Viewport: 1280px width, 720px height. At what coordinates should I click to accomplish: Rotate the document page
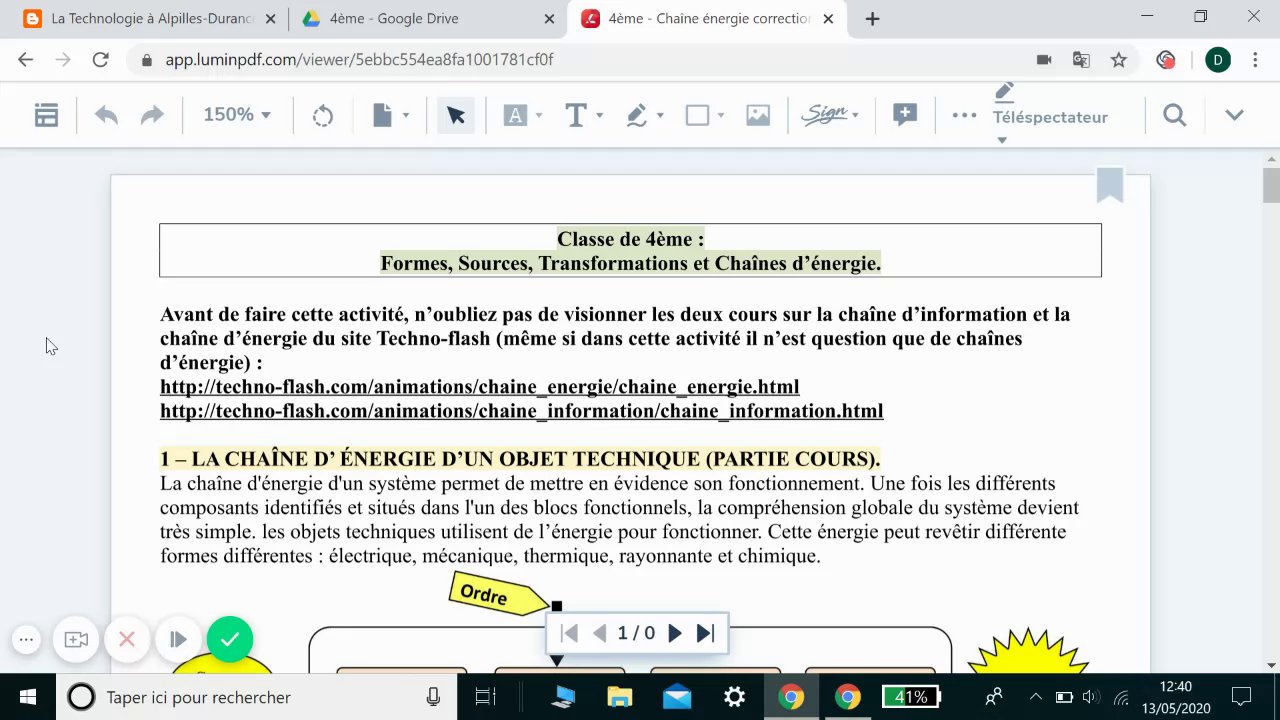point(323,116)
